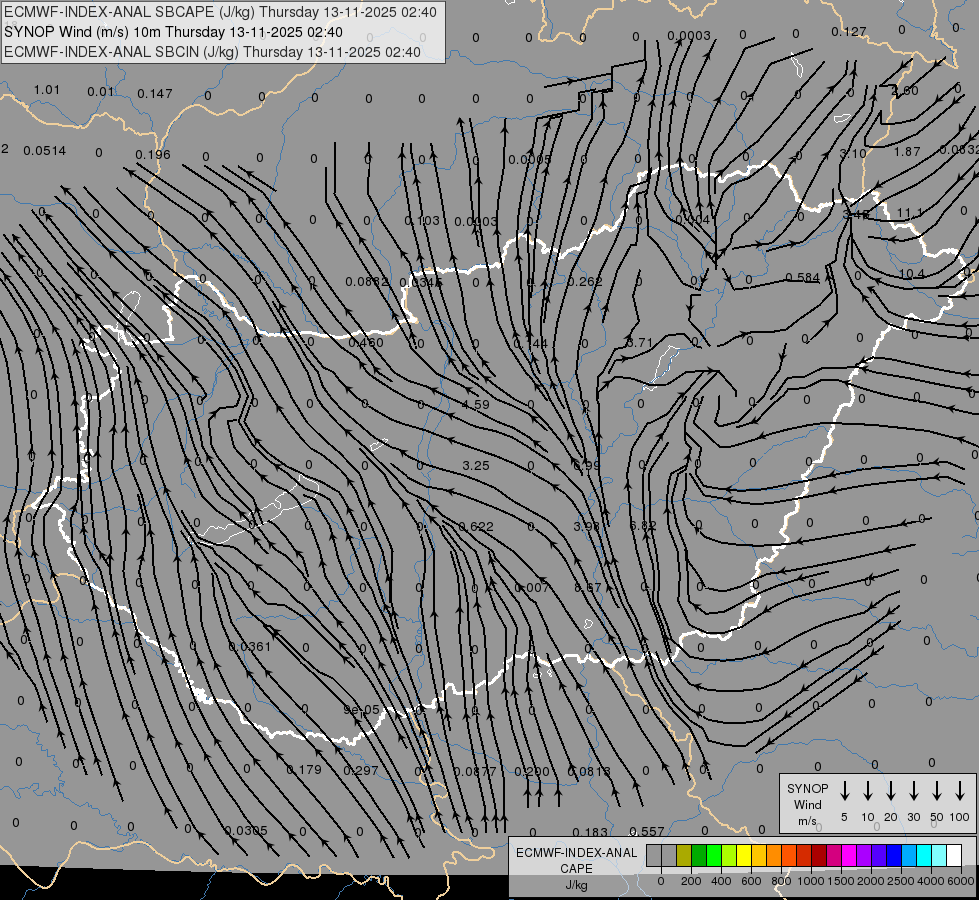Pick the dark green CAPE legend swatch
Screen dimensions: 979x900
point(699,855)
